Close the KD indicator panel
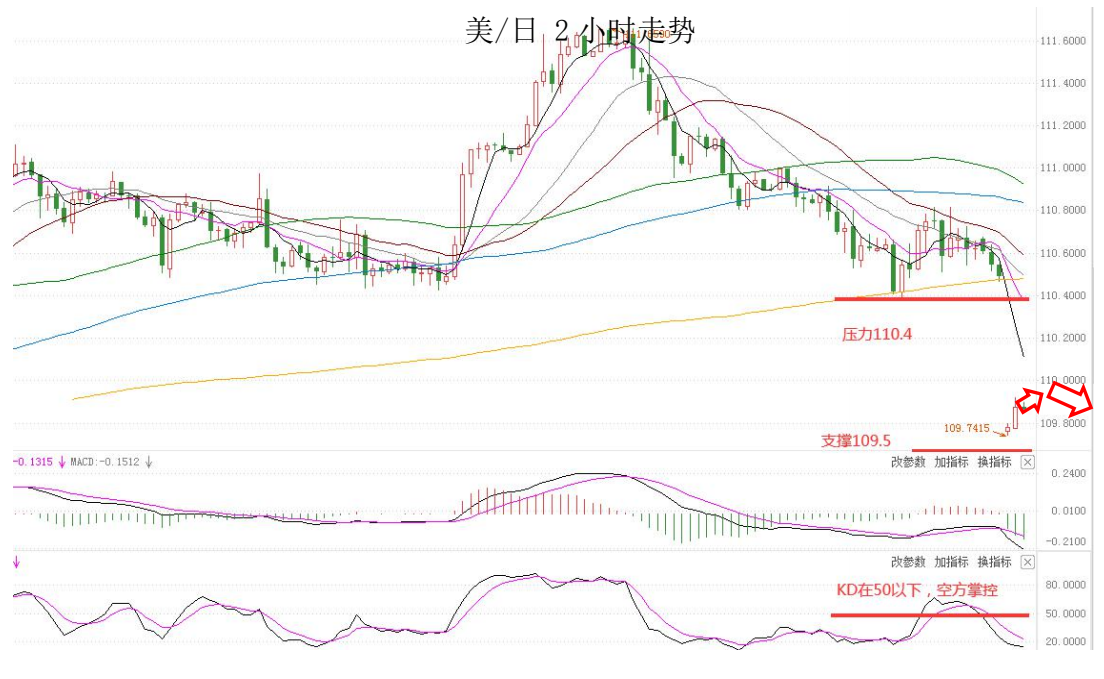Screen dimensions: 1104x679 (x=1027, y=561)
